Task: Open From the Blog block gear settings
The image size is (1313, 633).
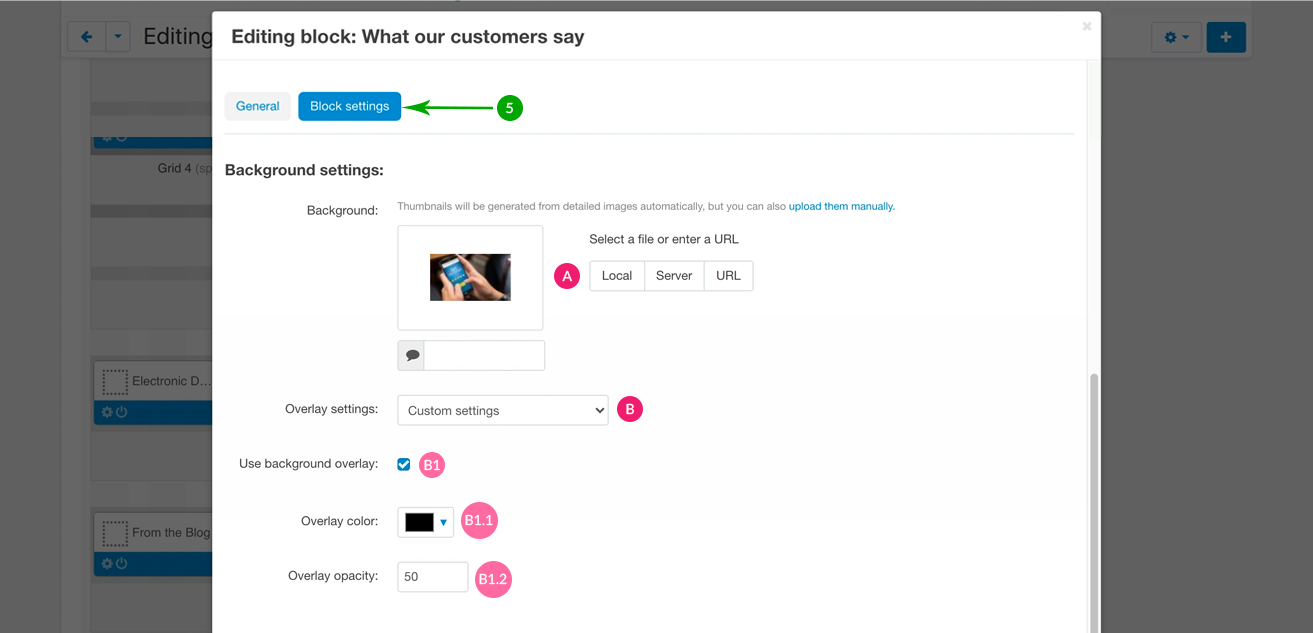Action: point(107,564)
